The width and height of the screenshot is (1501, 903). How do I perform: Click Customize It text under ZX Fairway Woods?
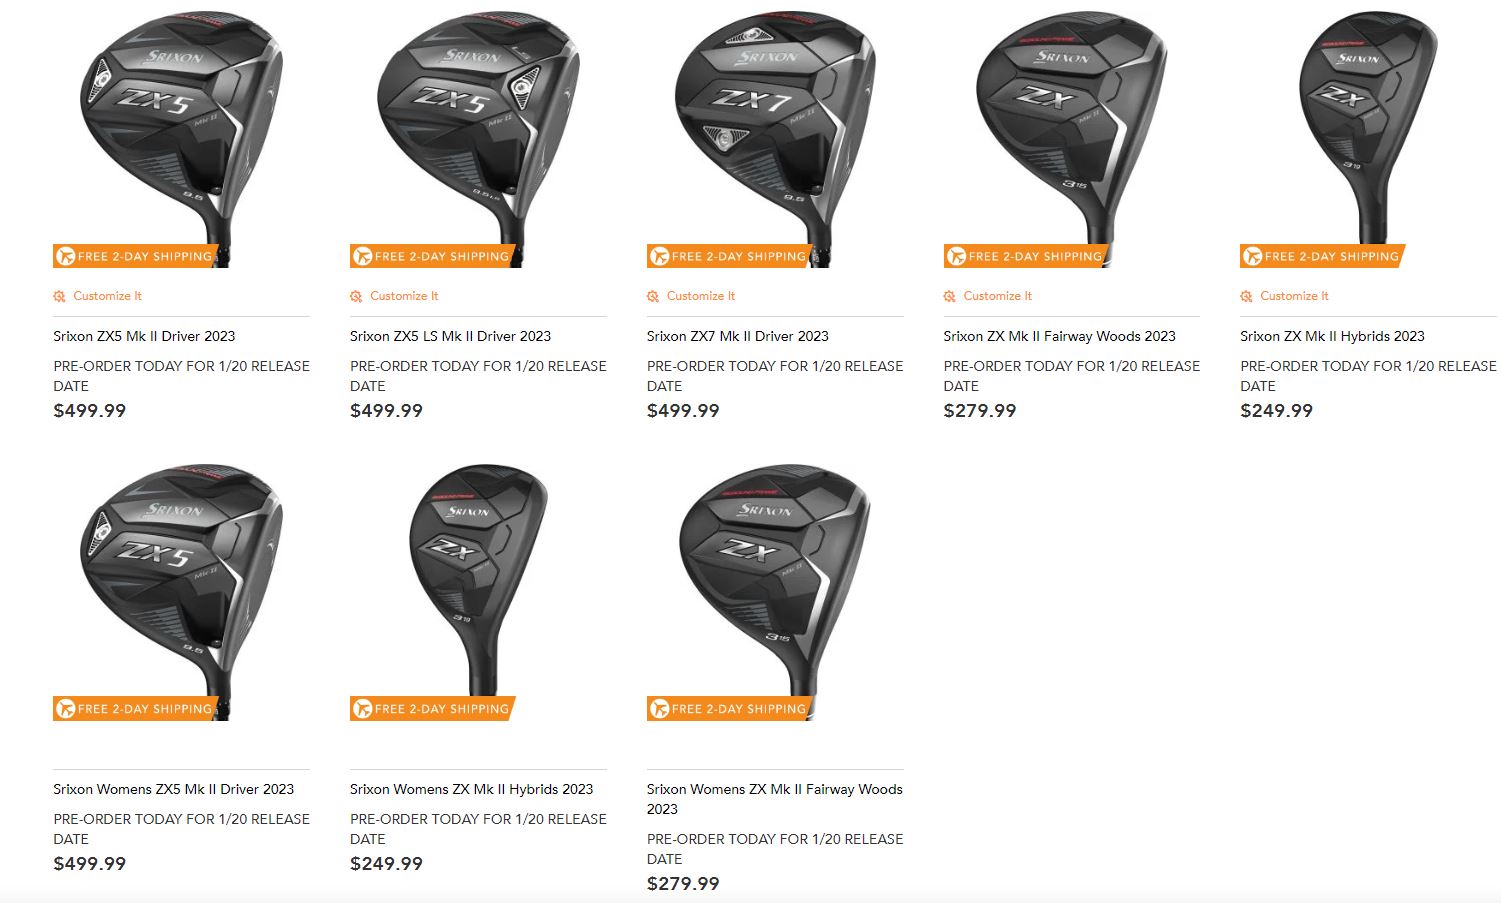click(x=998, y=296)
